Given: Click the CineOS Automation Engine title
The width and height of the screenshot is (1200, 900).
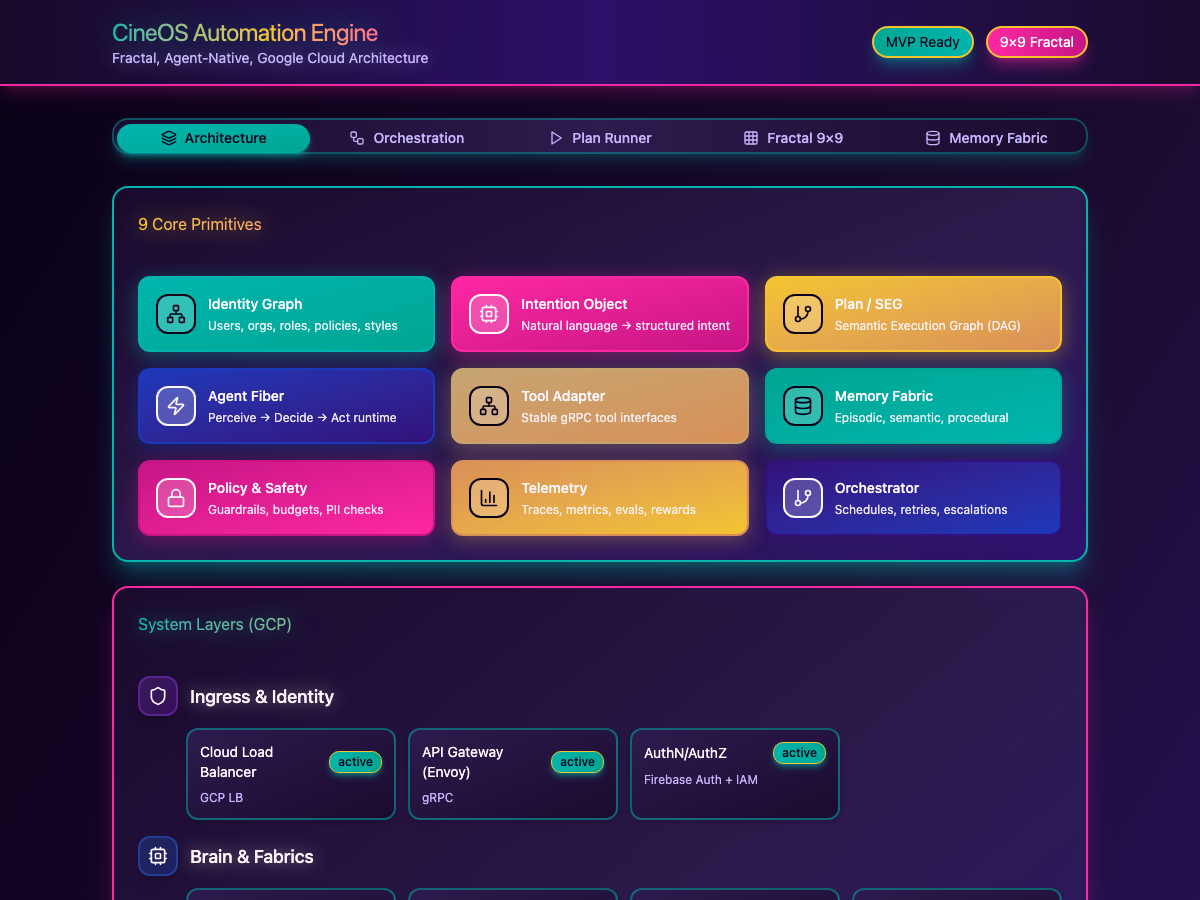Looking at the screenshot, I should pyautogui.click(x=245, y=33).
